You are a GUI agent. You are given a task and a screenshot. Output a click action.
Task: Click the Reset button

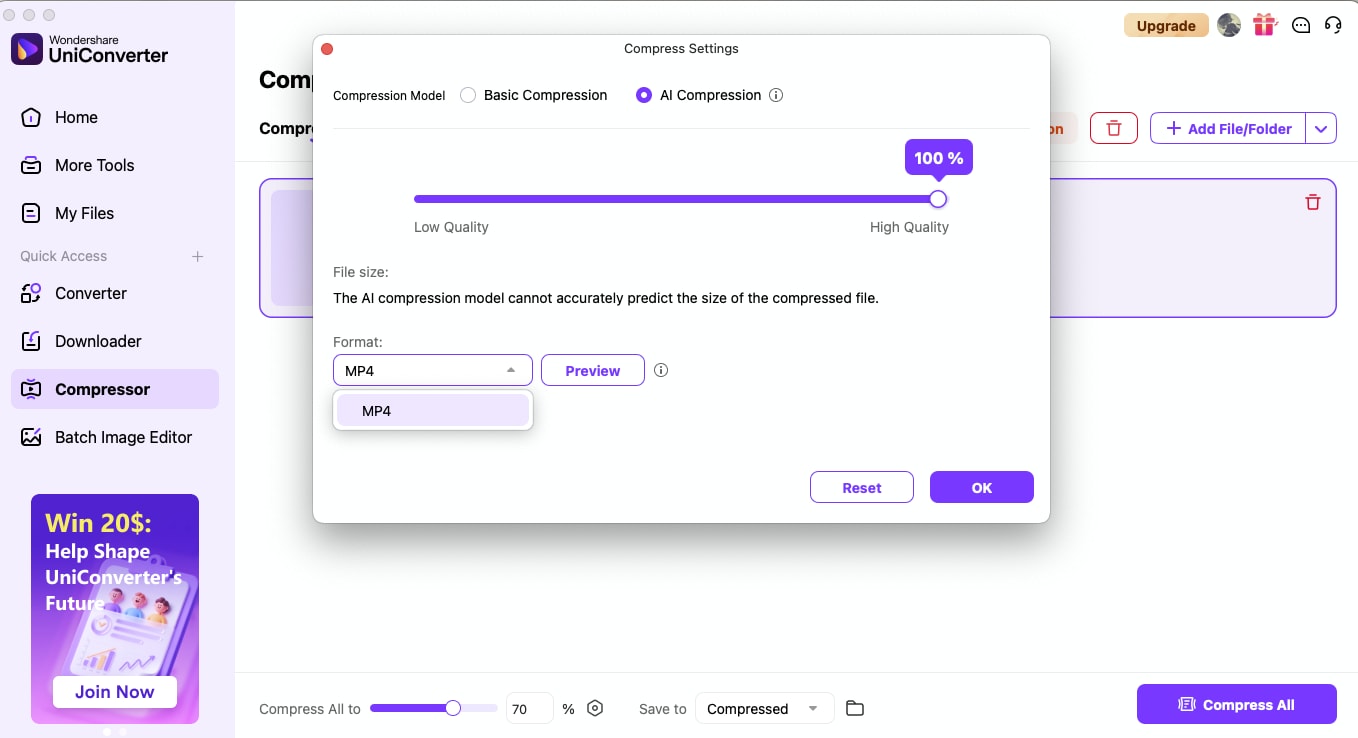[x=862, y=487]
